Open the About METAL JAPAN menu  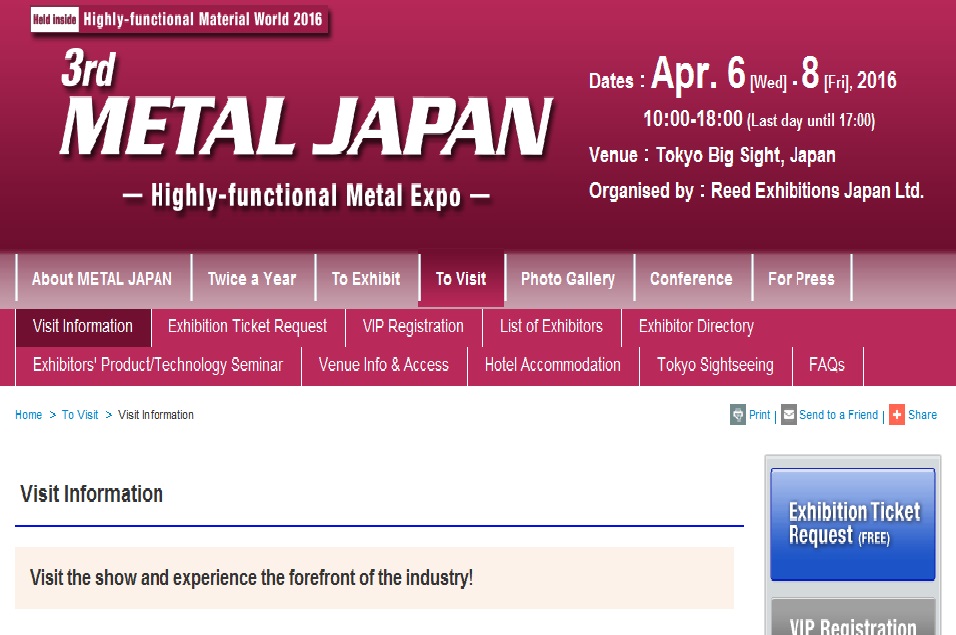[102, 279]
